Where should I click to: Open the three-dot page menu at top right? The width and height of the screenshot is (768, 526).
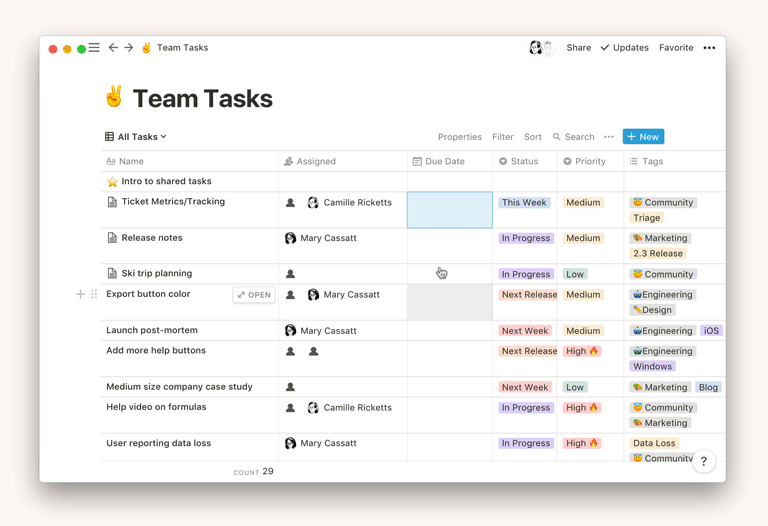(709, 48)
